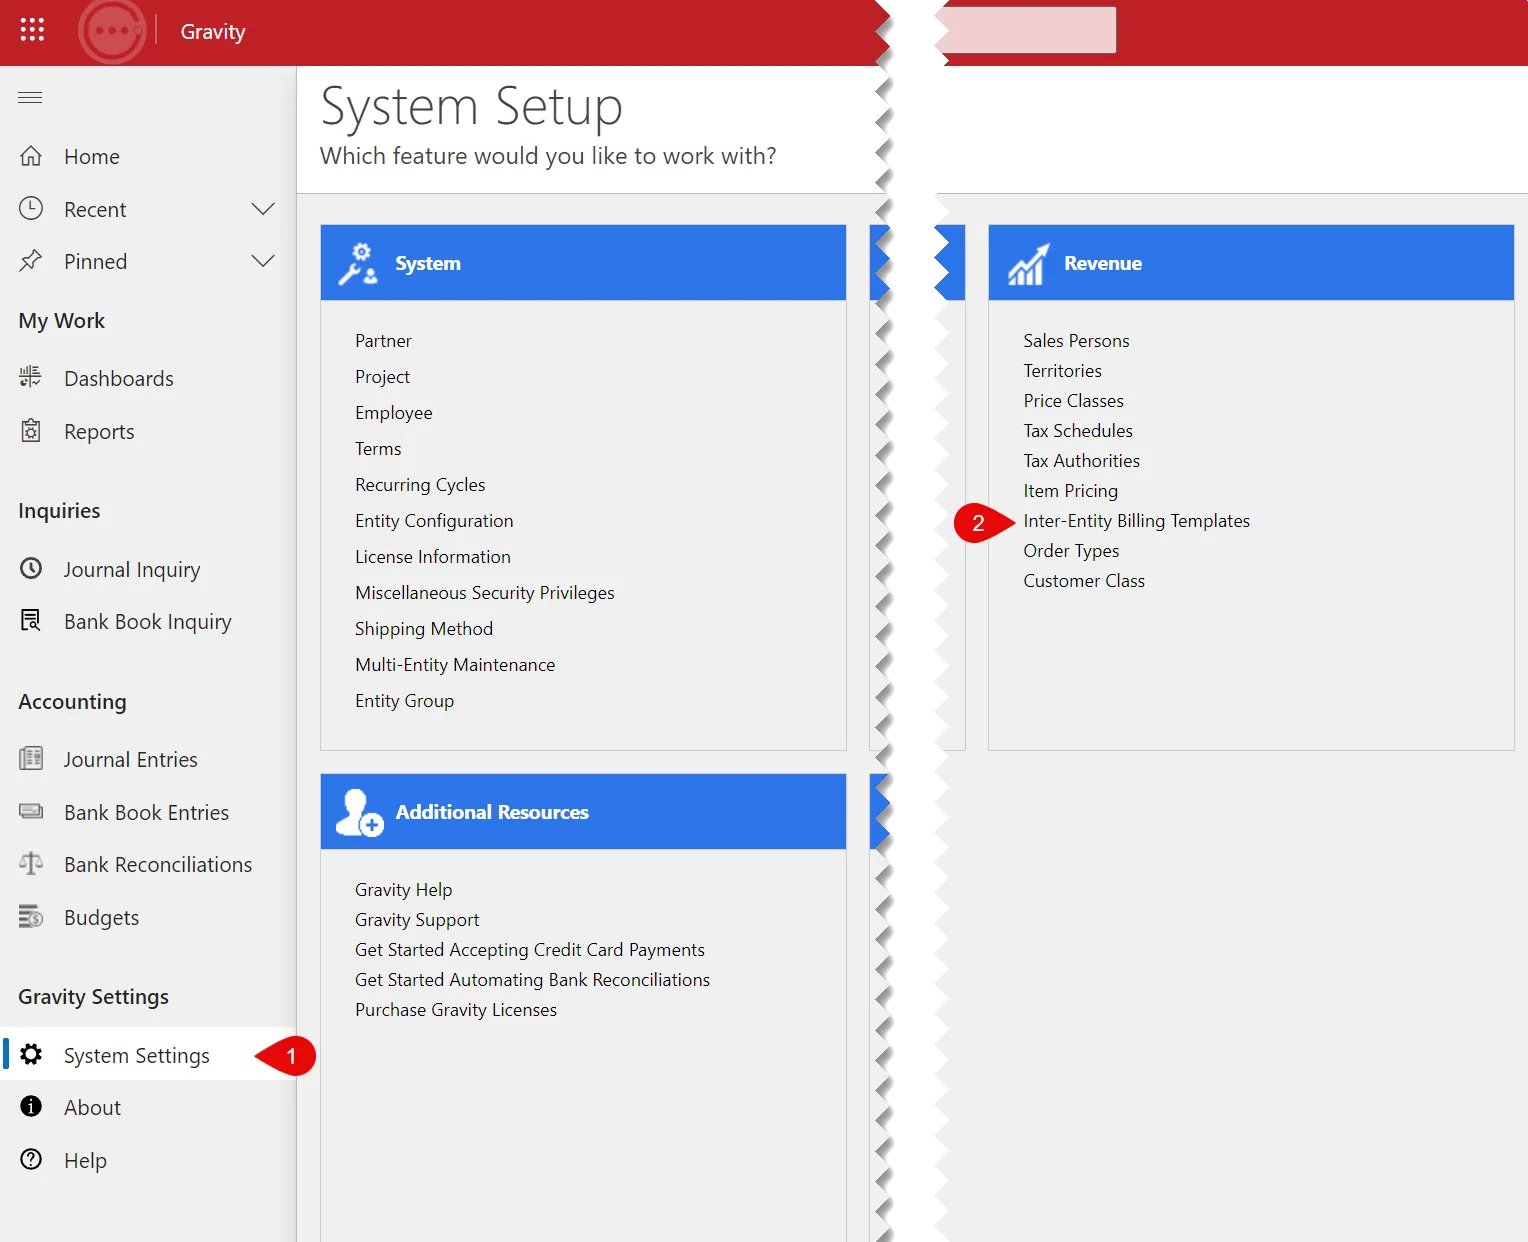Screen dimensions: 1528x1242
Task: Click the System Settings gear icon
Action: 31,1054
